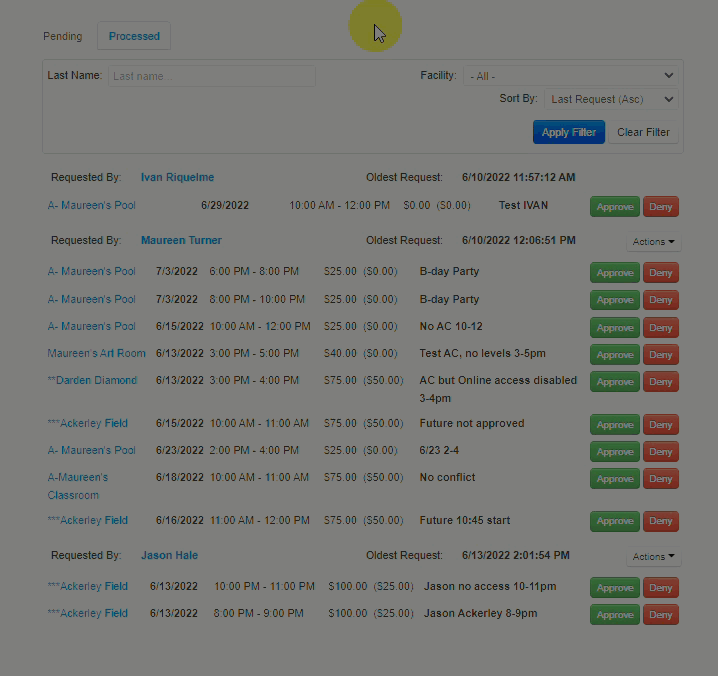This screenshot has width=718, height=676.
Task: Approve Maureen's Art Room request
Action: click(614, 355)
